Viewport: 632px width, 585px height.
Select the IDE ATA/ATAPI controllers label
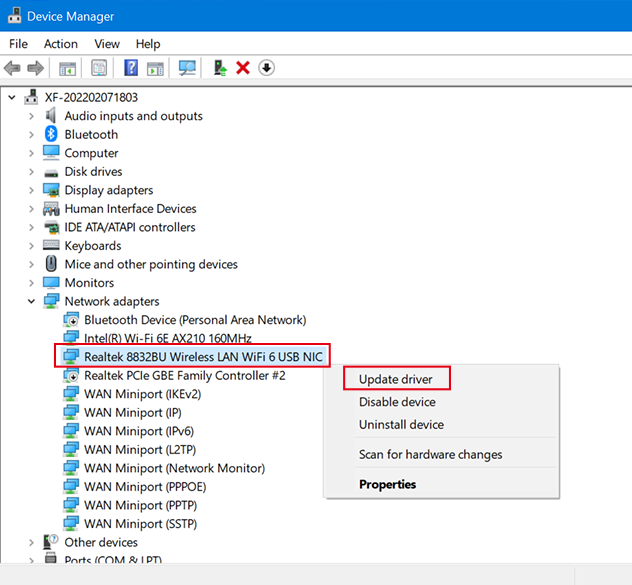[130, 227]
